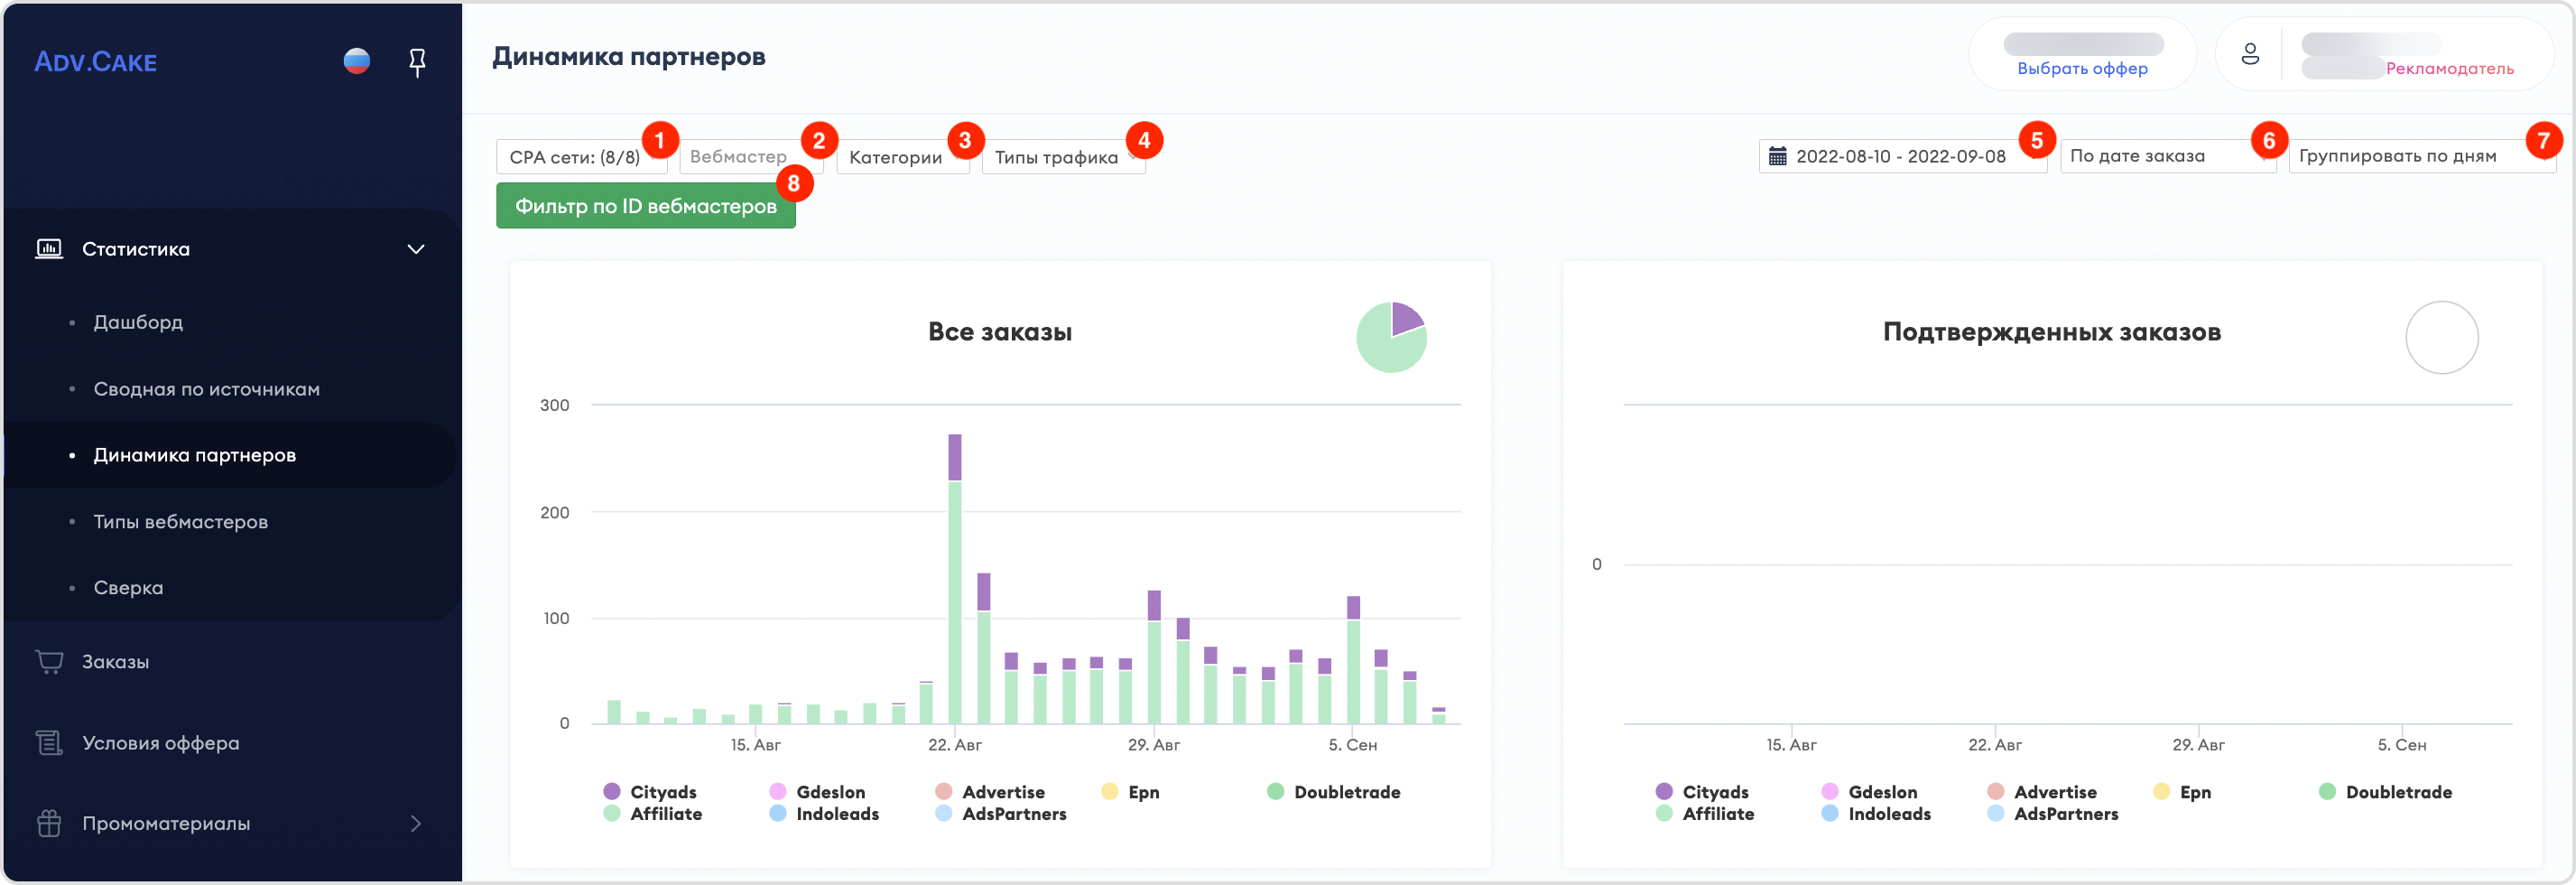
Task: Toggle Advertise series in Все заказы legend
Action: [991, 792]
